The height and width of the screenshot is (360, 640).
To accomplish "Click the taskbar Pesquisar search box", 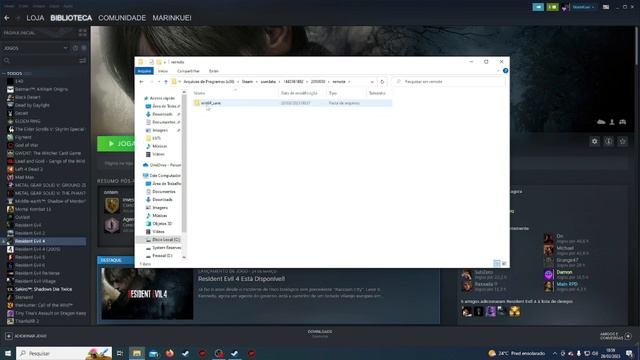I will pyautogui.click(x=64, y=353).
